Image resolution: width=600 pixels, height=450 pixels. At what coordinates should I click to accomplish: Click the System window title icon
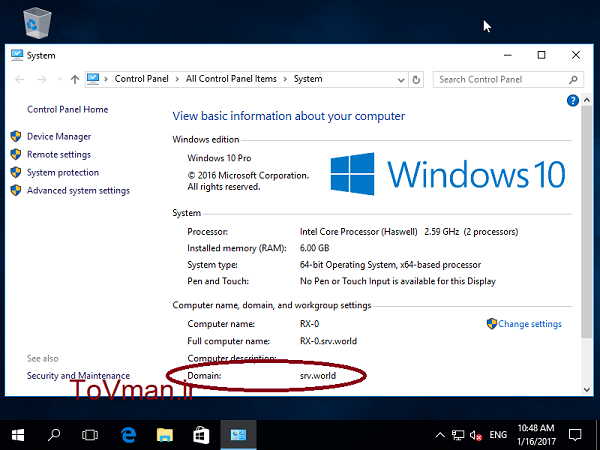(17, 55)
